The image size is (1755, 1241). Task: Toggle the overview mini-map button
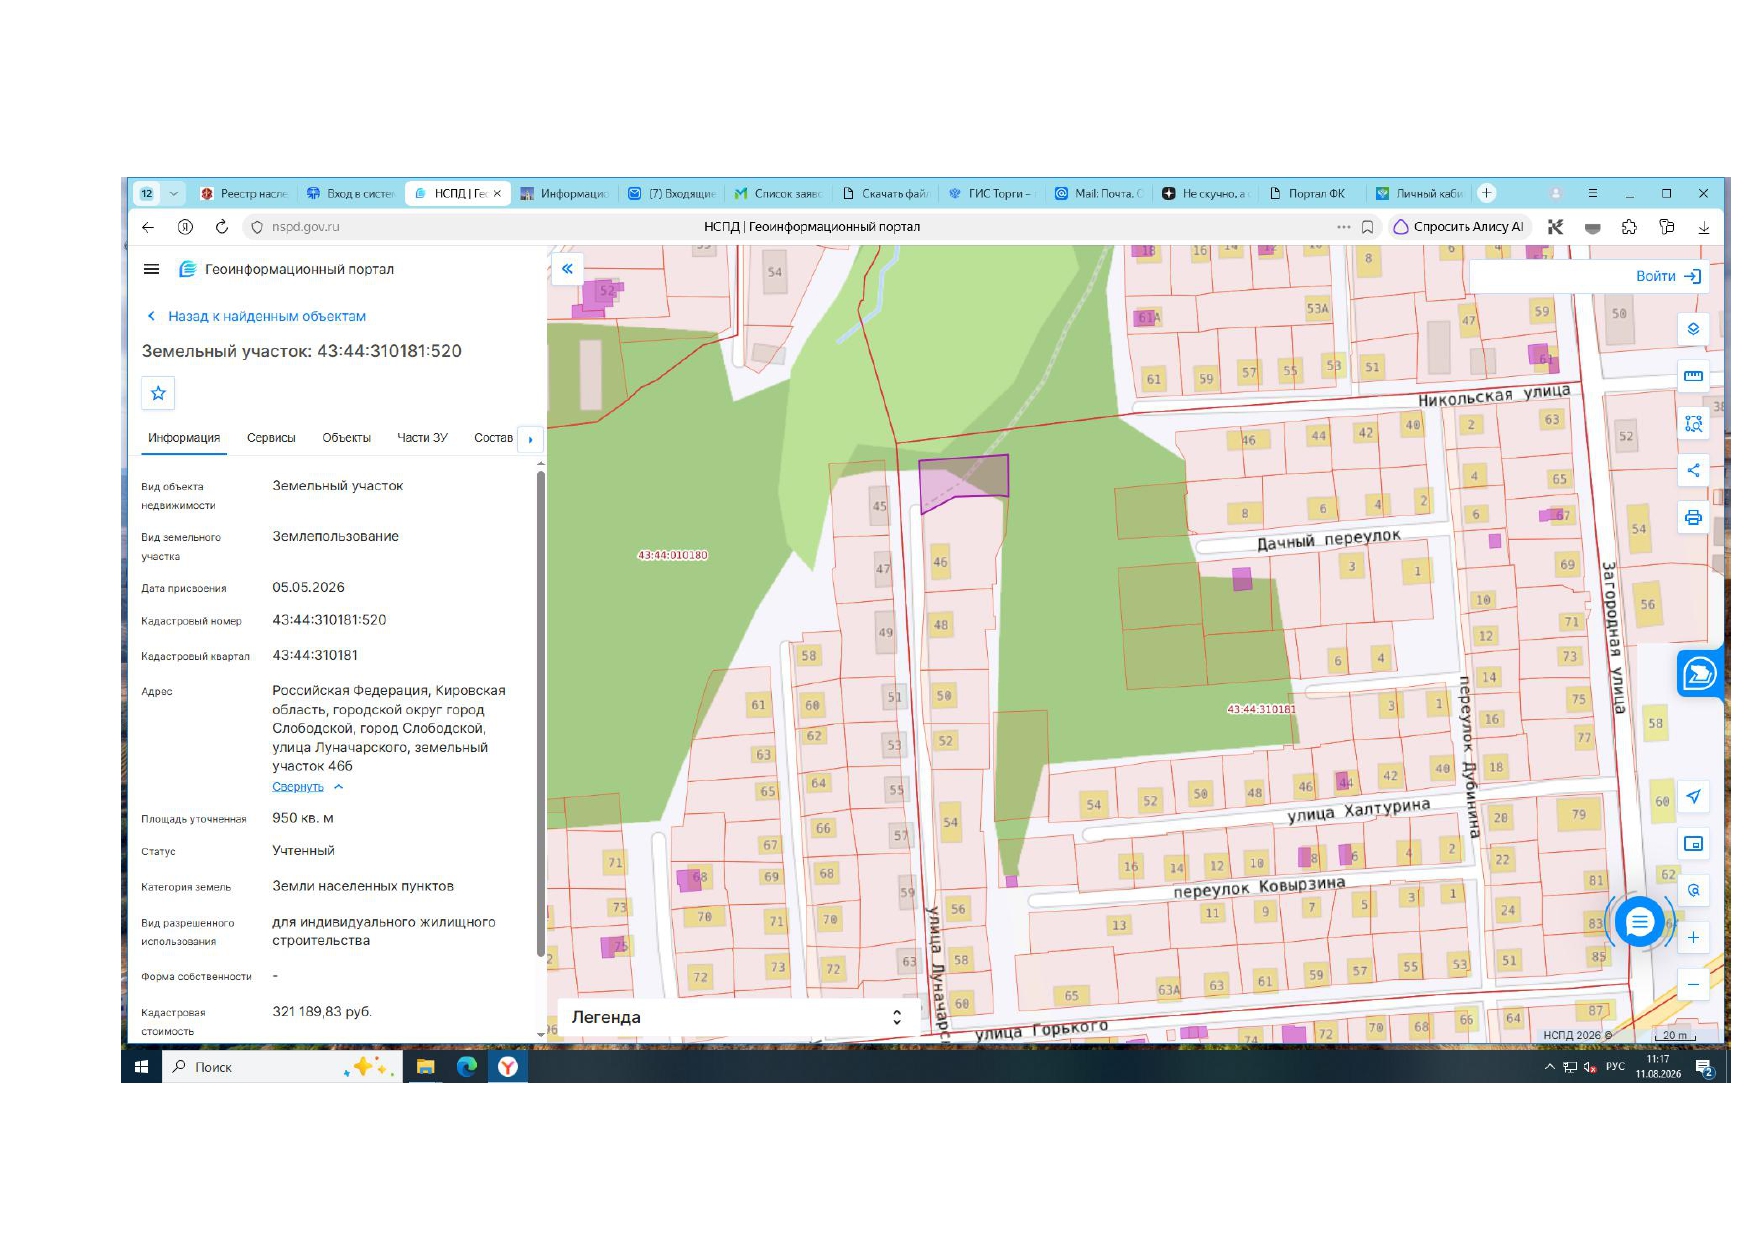click(x=1693, y=843)
